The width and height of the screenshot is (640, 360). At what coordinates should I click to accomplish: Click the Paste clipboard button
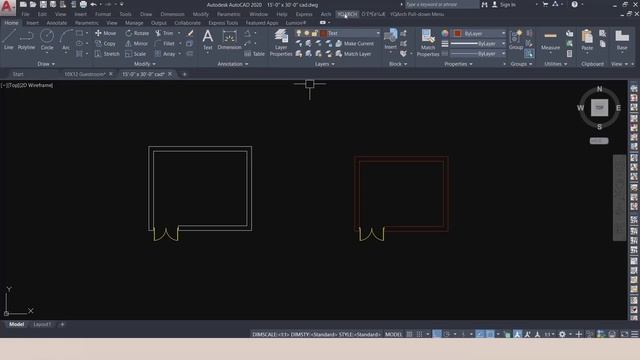click(587, 40)
